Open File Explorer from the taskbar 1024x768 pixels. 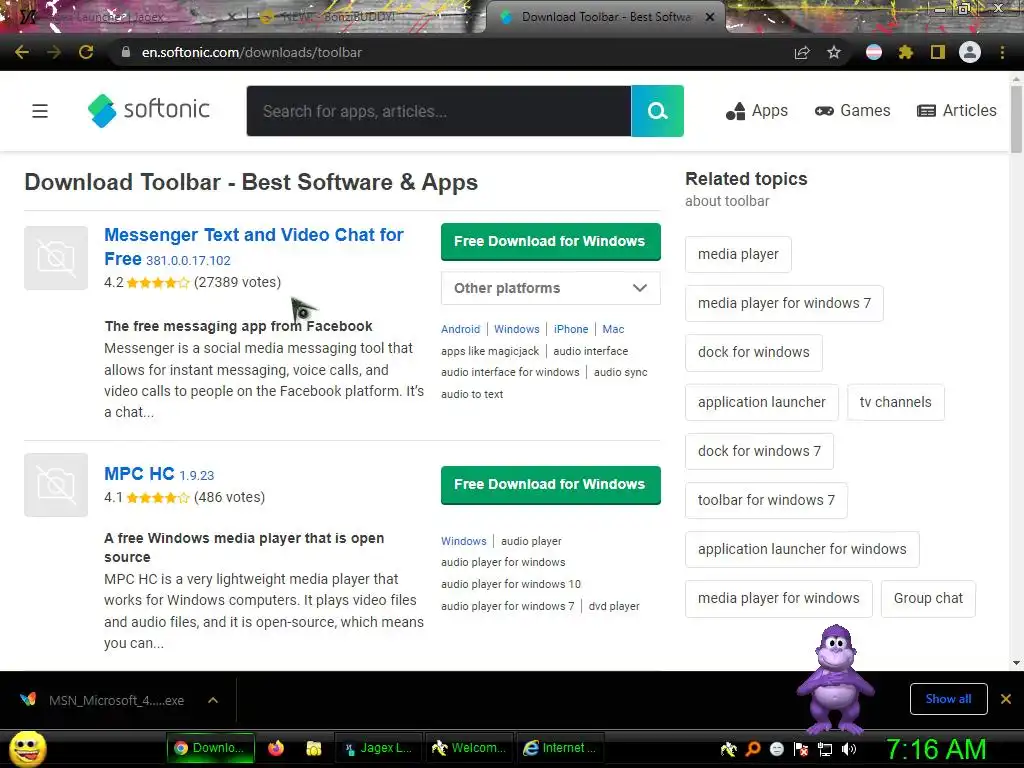pos(313,748)
